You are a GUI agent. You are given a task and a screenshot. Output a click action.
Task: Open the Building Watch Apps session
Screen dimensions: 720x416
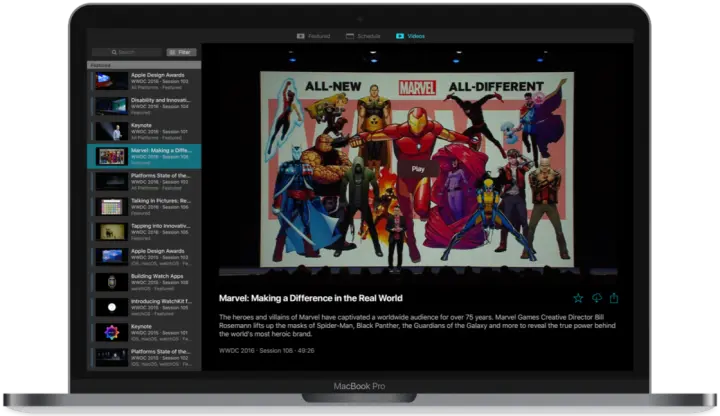coord(144,282)
